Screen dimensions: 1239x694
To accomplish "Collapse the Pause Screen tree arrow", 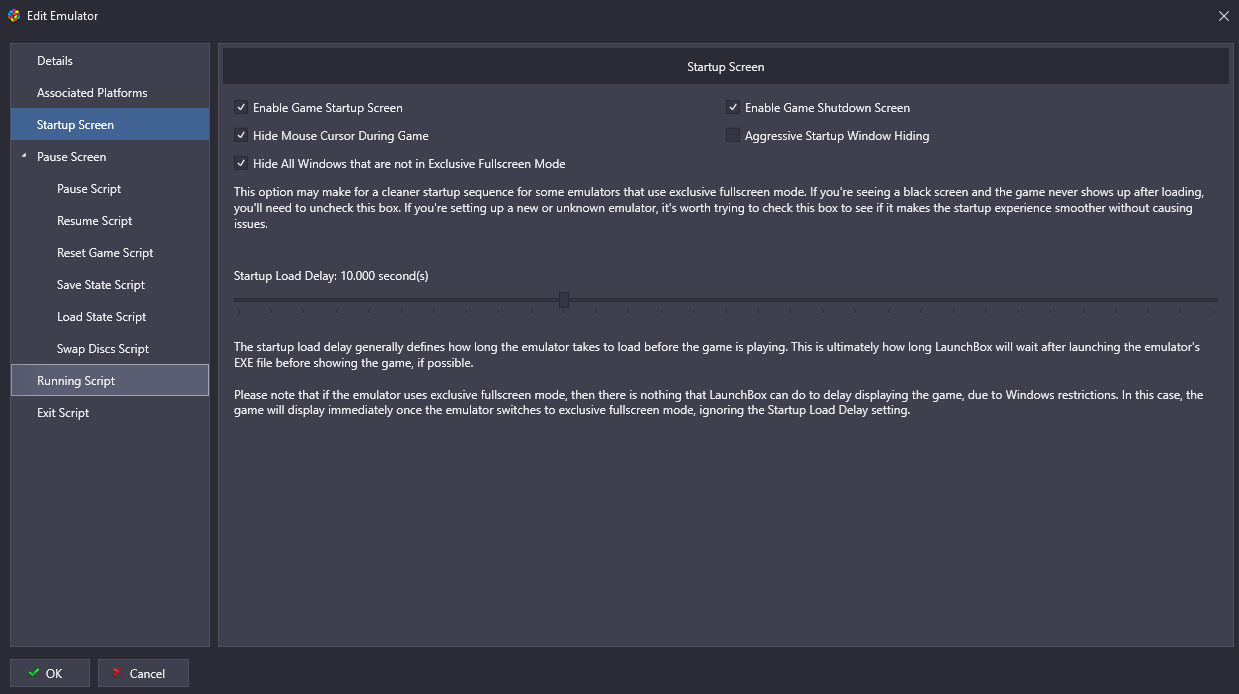I will click(24, 157).
